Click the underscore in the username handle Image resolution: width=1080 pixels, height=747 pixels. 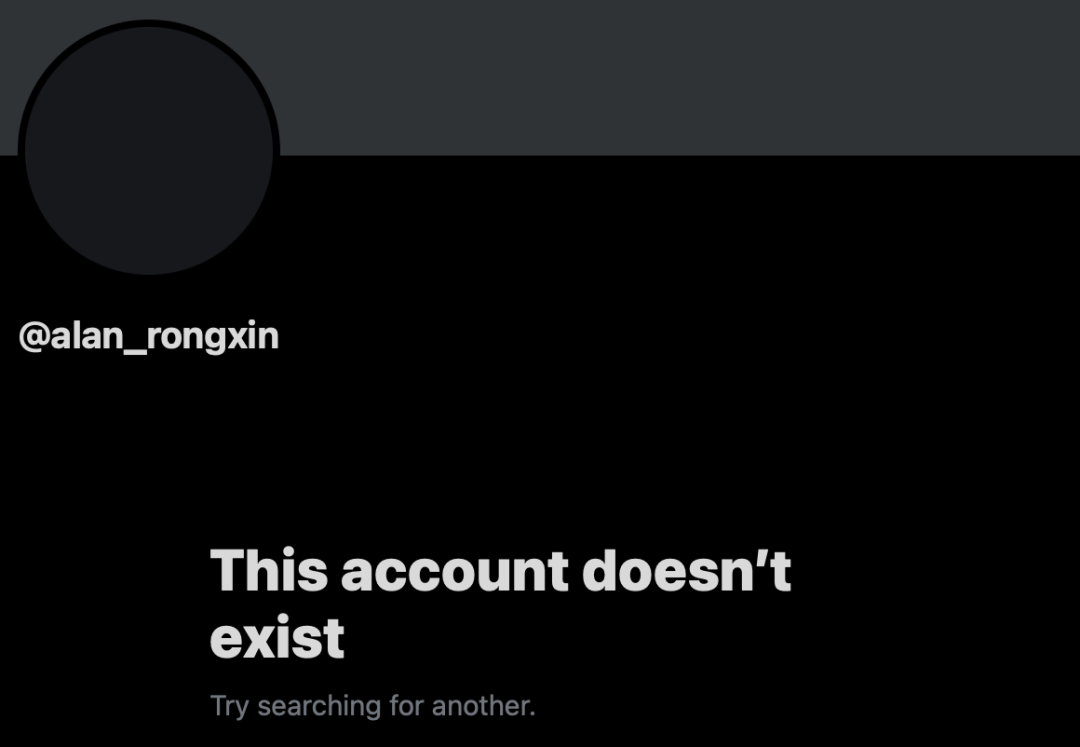(134, 353)
